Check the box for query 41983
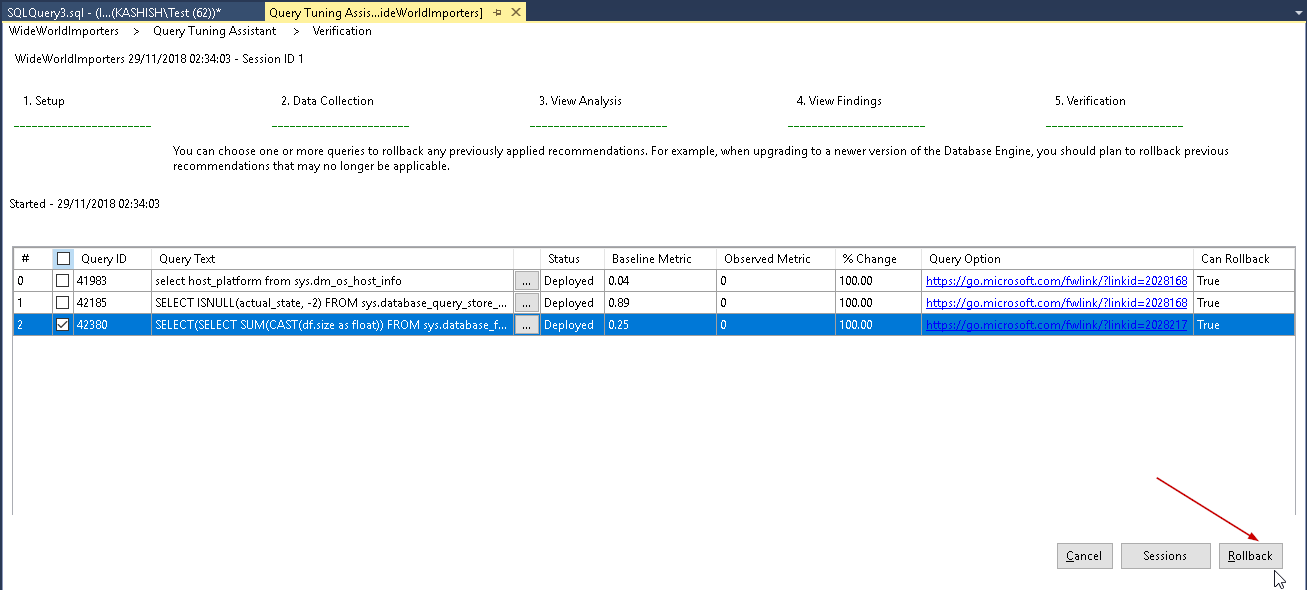 [x=63, y=281]
